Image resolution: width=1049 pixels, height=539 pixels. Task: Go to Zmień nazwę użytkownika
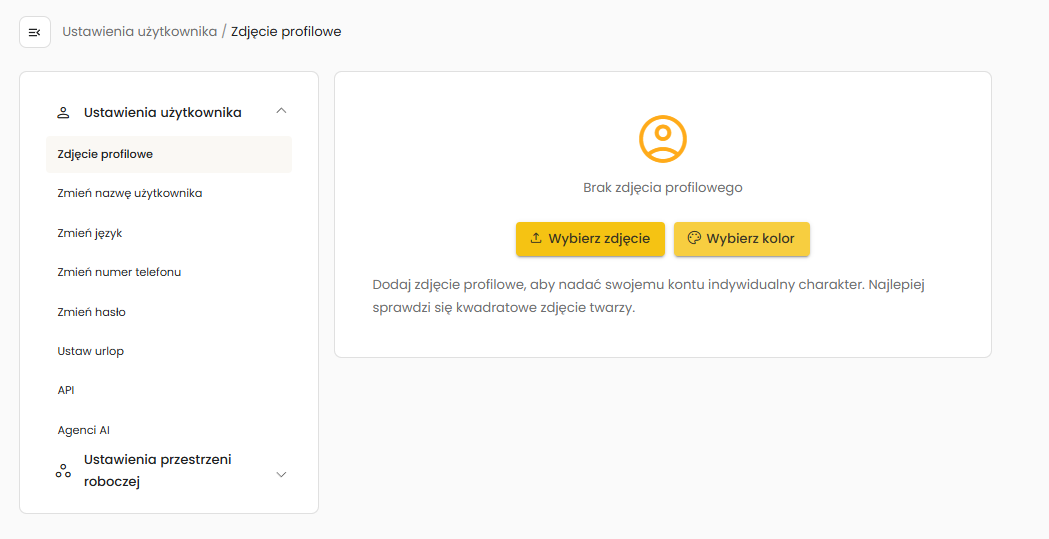[130, 193]
